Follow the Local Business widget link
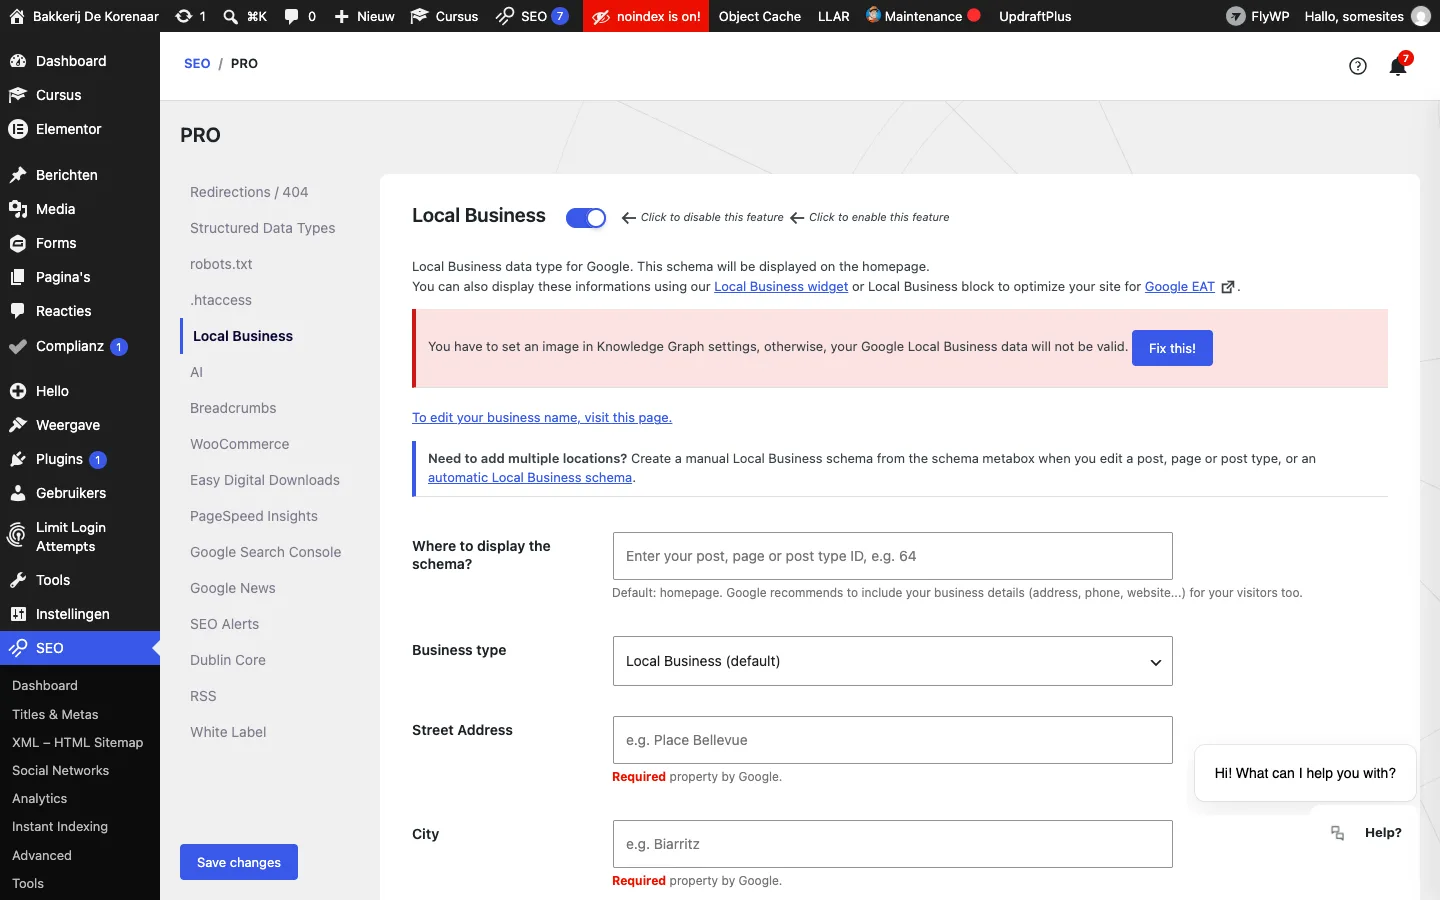This screenshot has height=900, width=1440. coord(781,286)
